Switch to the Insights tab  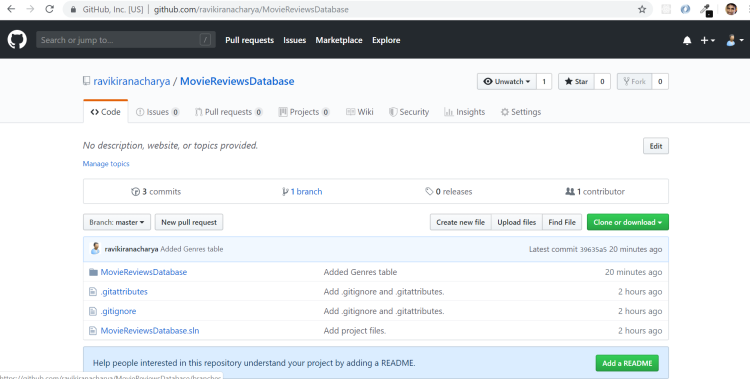(x=464, y=112)
